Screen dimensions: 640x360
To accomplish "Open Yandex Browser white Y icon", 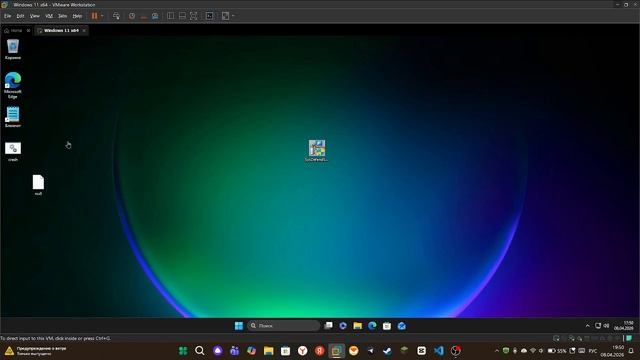I will pyautogui.click(x=302, y=351).
